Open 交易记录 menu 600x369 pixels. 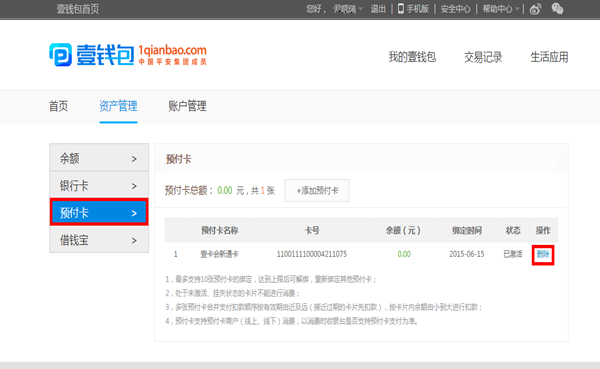tap(483, 57)
